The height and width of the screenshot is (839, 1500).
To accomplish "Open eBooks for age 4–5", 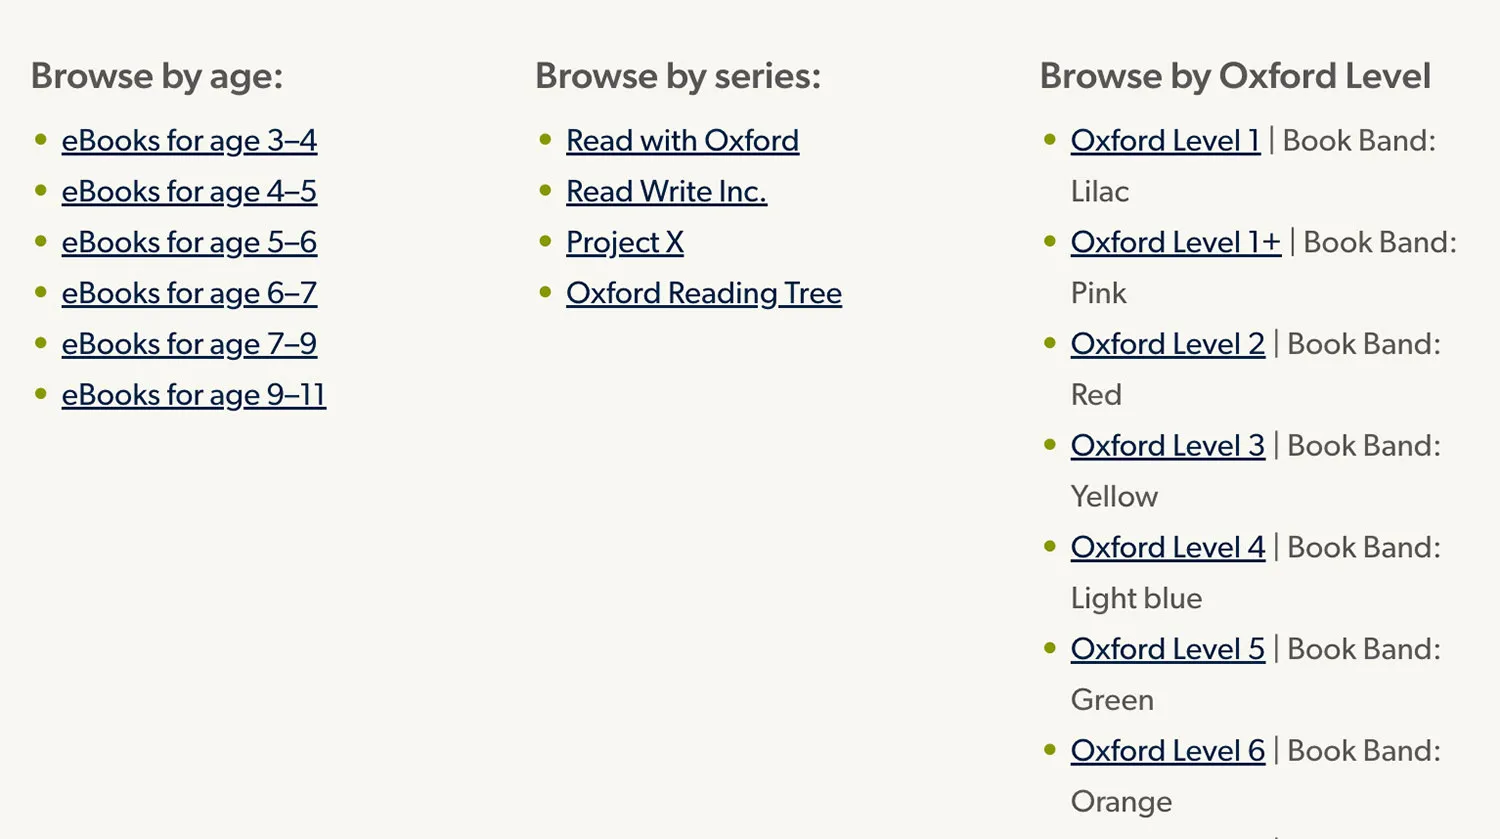I will 188,192.
